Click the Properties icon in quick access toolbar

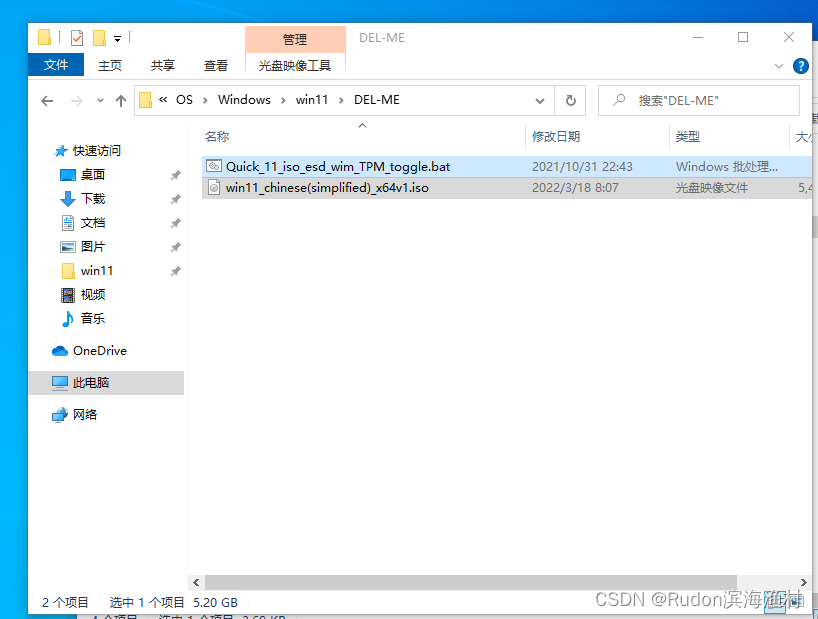click(x=77, y=38)
